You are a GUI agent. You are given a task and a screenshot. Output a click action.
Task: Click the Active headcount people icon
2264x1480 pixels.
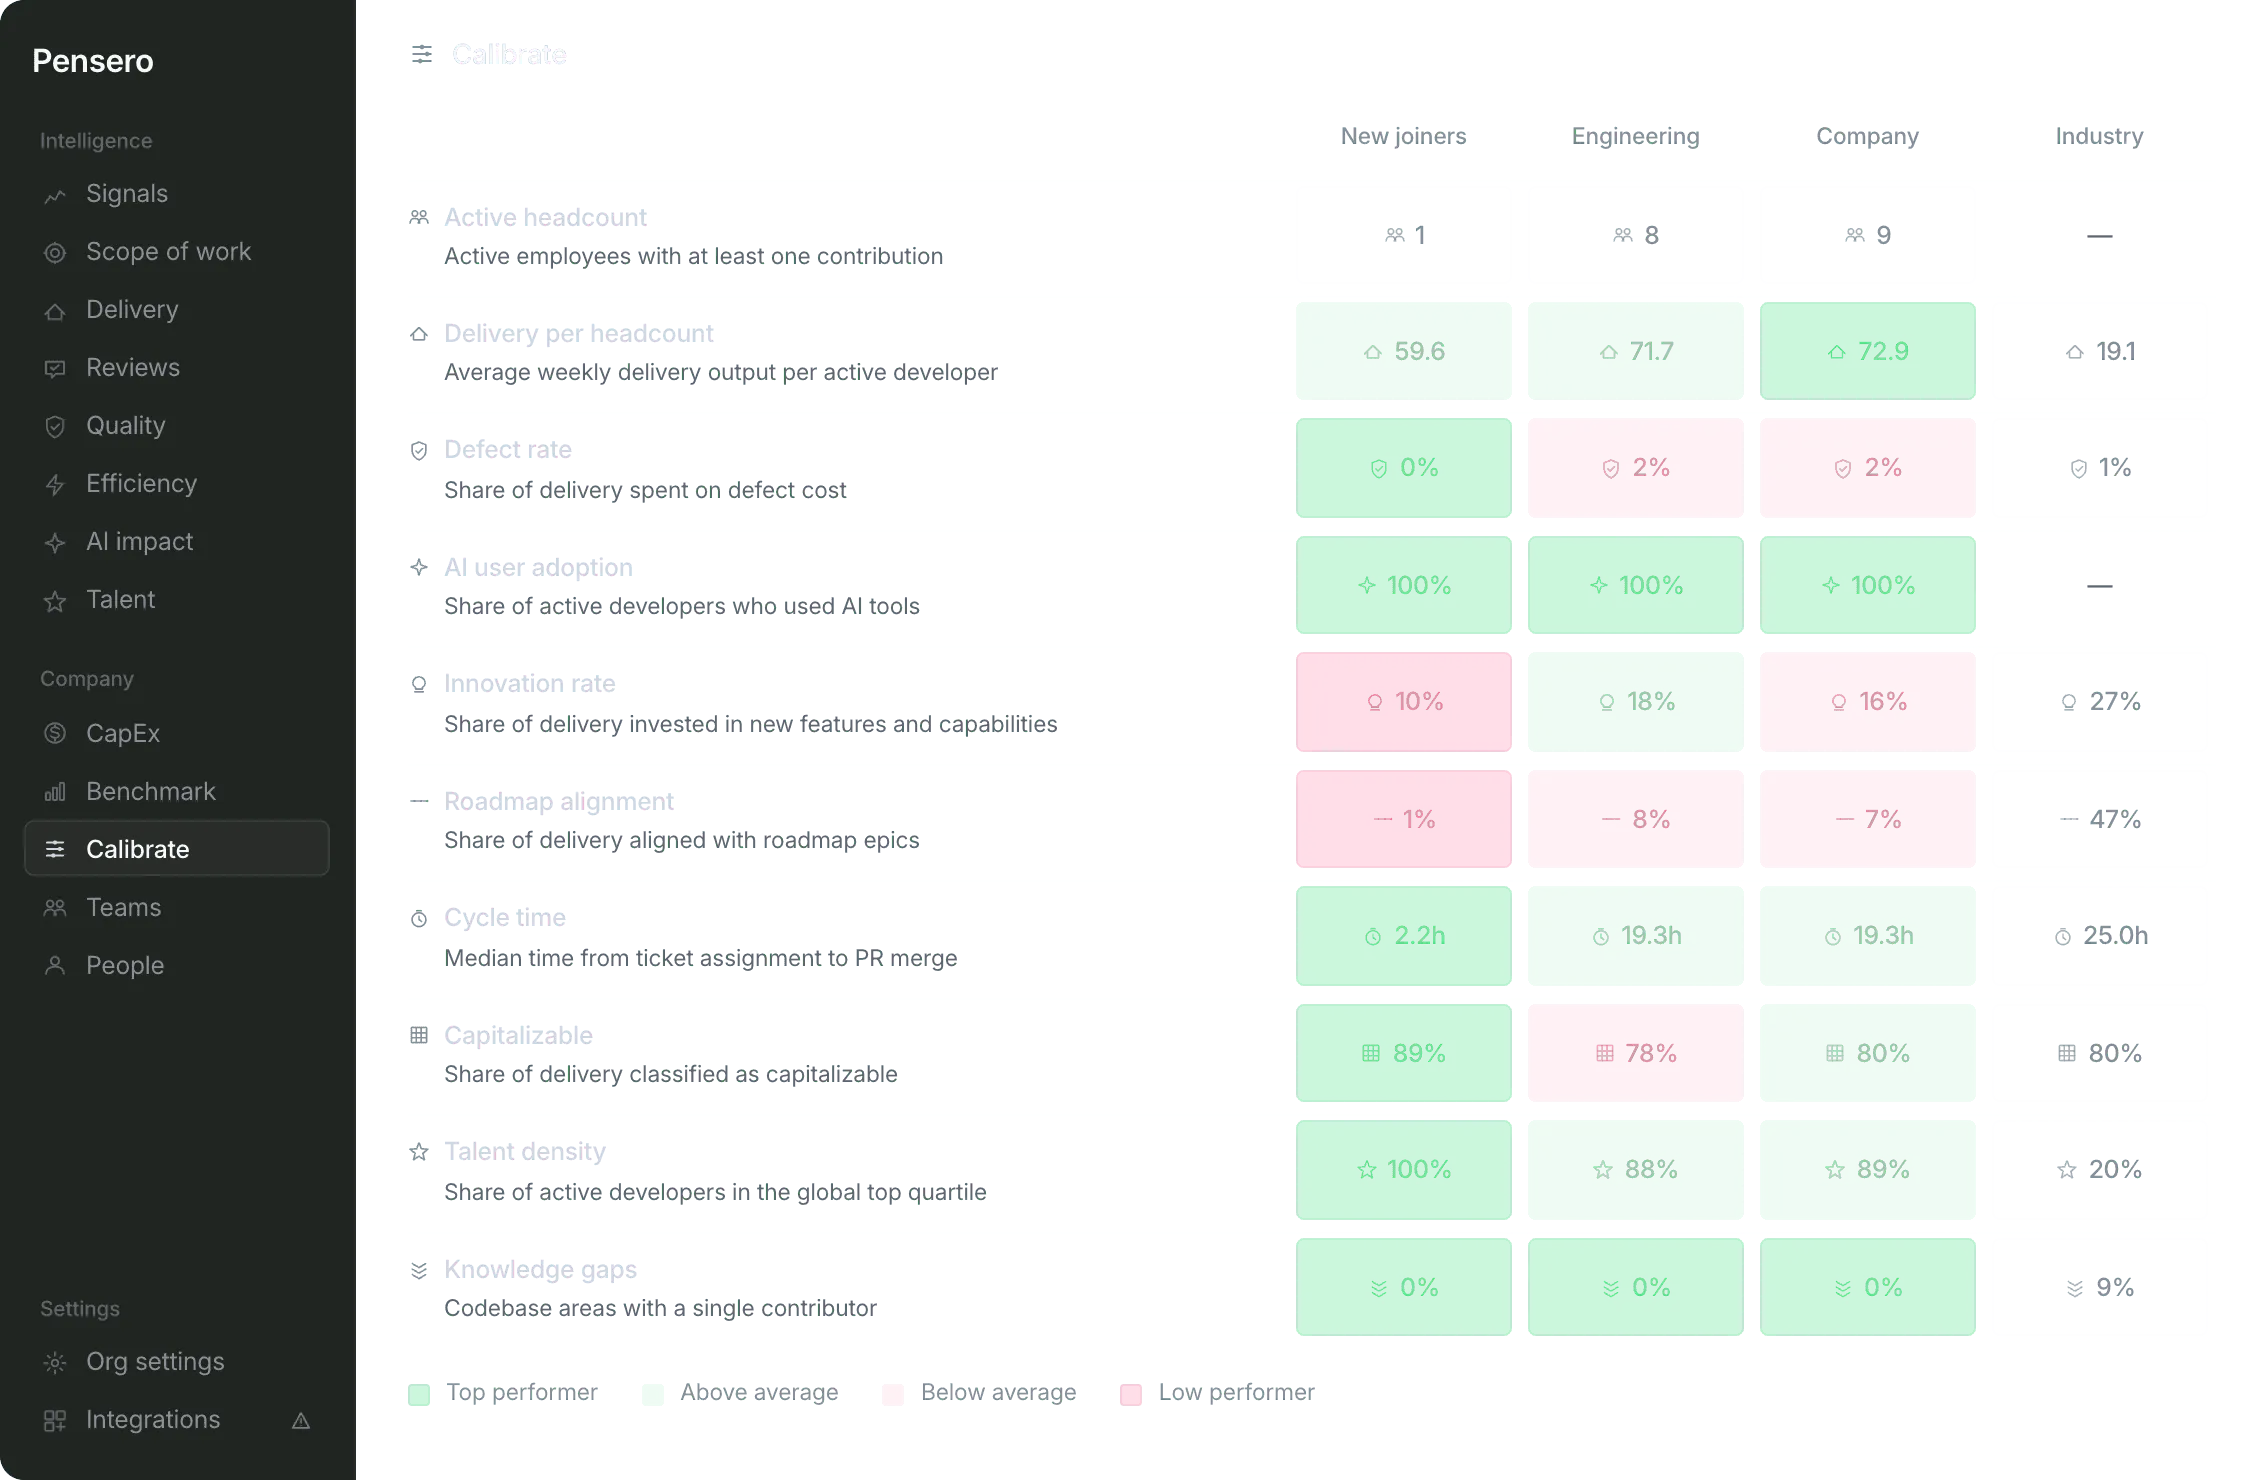point(419,217)
